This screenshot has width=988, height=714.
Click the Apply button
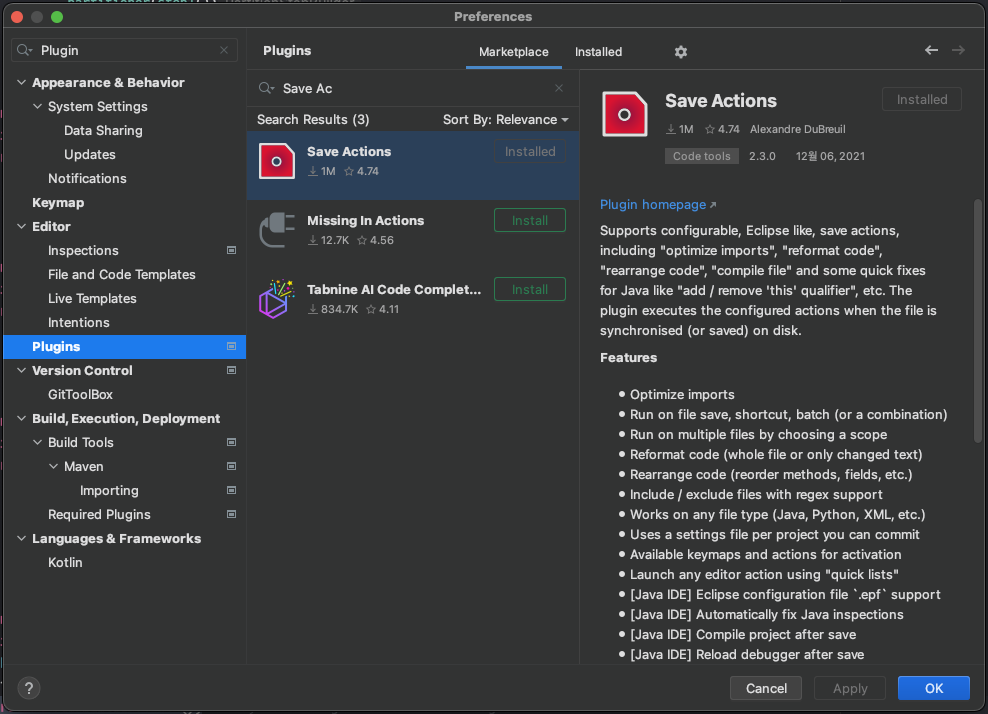(849, 688)
